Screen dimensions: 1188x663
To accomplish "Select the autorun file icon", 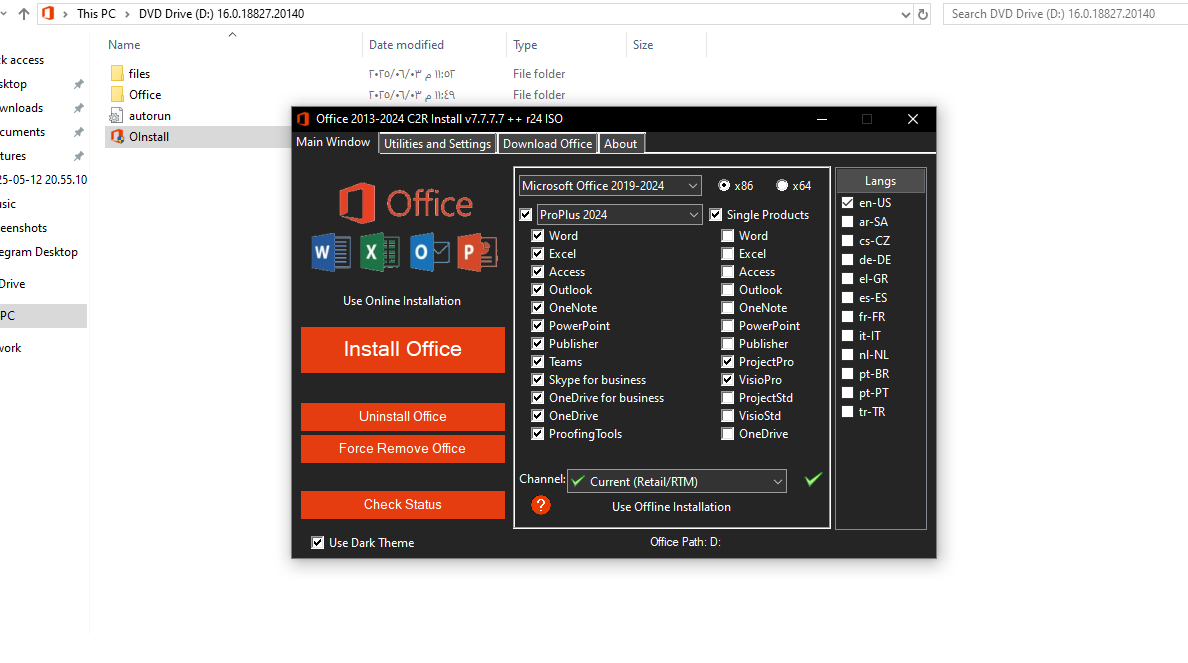I will tap(116, 116).
